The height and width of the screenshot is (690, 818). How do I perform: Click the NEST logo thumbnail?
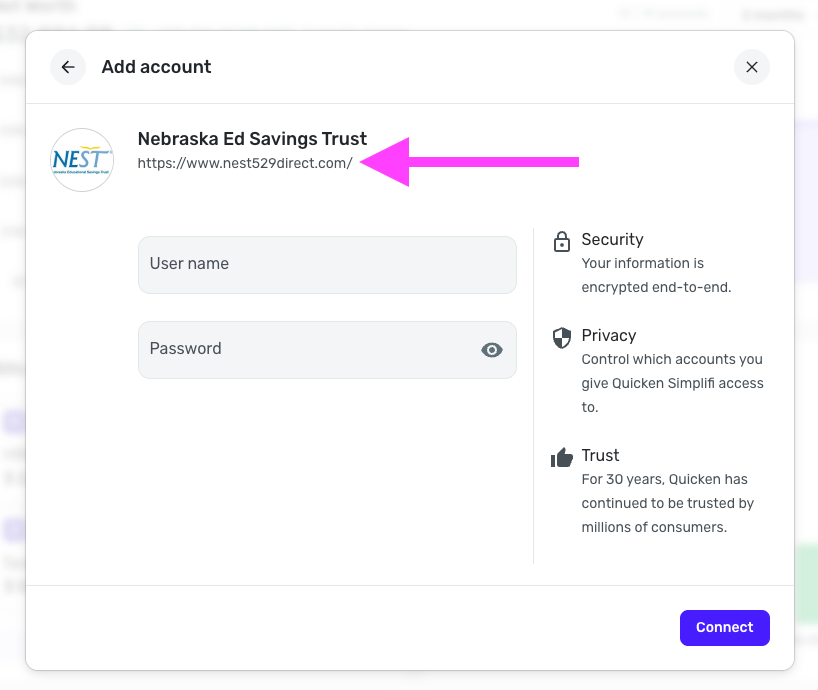pyautogui.click(x=82, y=160)
